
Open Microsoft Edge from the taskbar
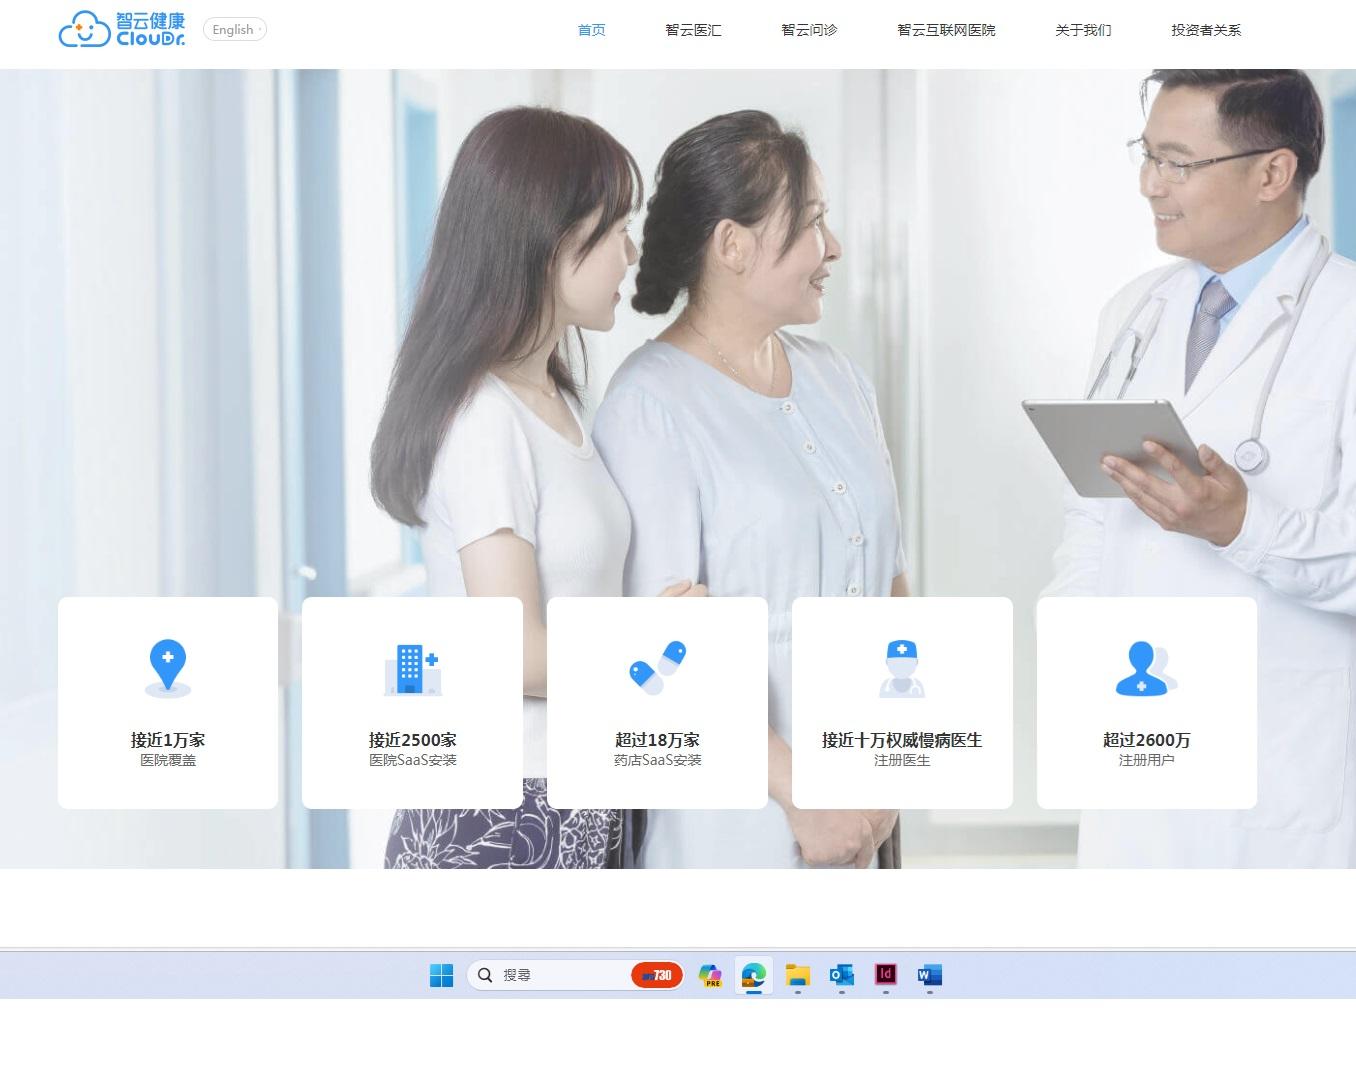[753, 975]
